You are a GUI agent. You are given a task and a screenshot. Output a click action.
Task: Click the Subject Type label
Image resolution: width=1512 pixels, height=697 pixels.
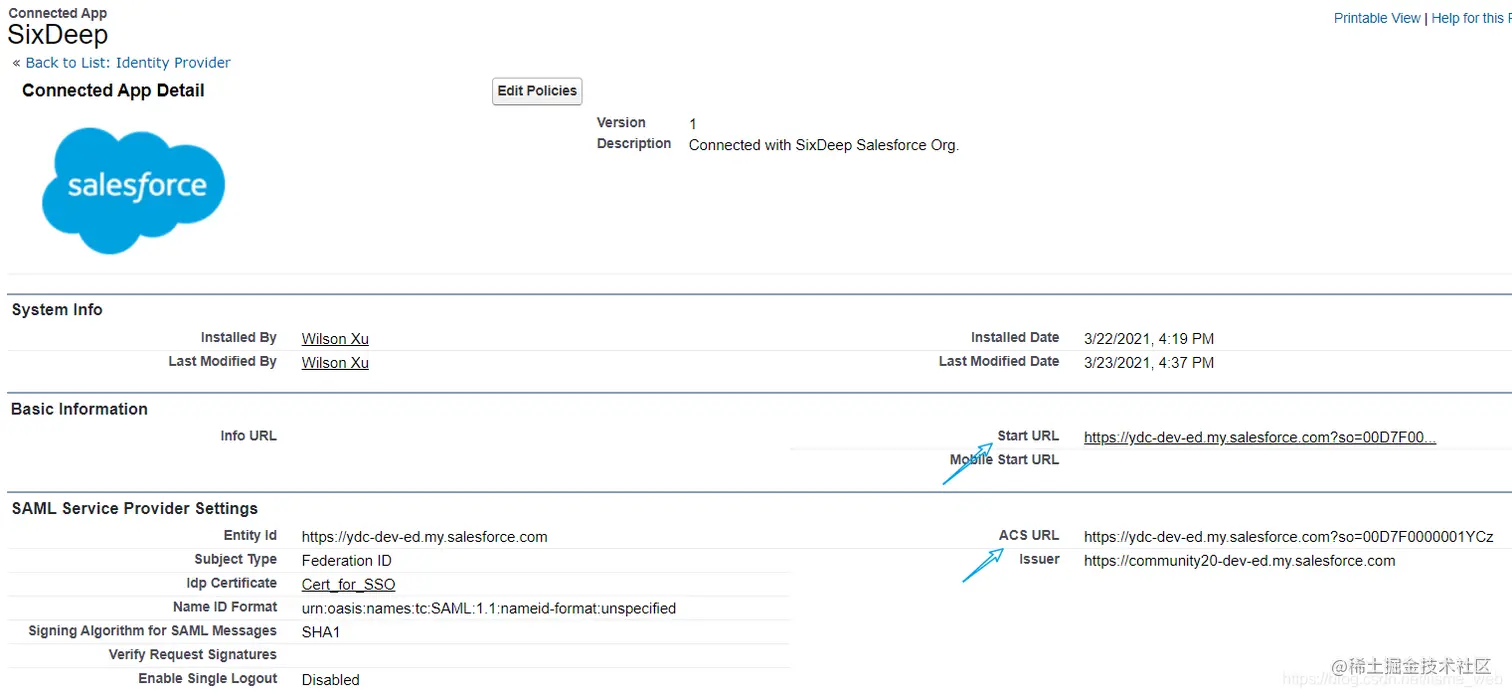pos(235,559)
